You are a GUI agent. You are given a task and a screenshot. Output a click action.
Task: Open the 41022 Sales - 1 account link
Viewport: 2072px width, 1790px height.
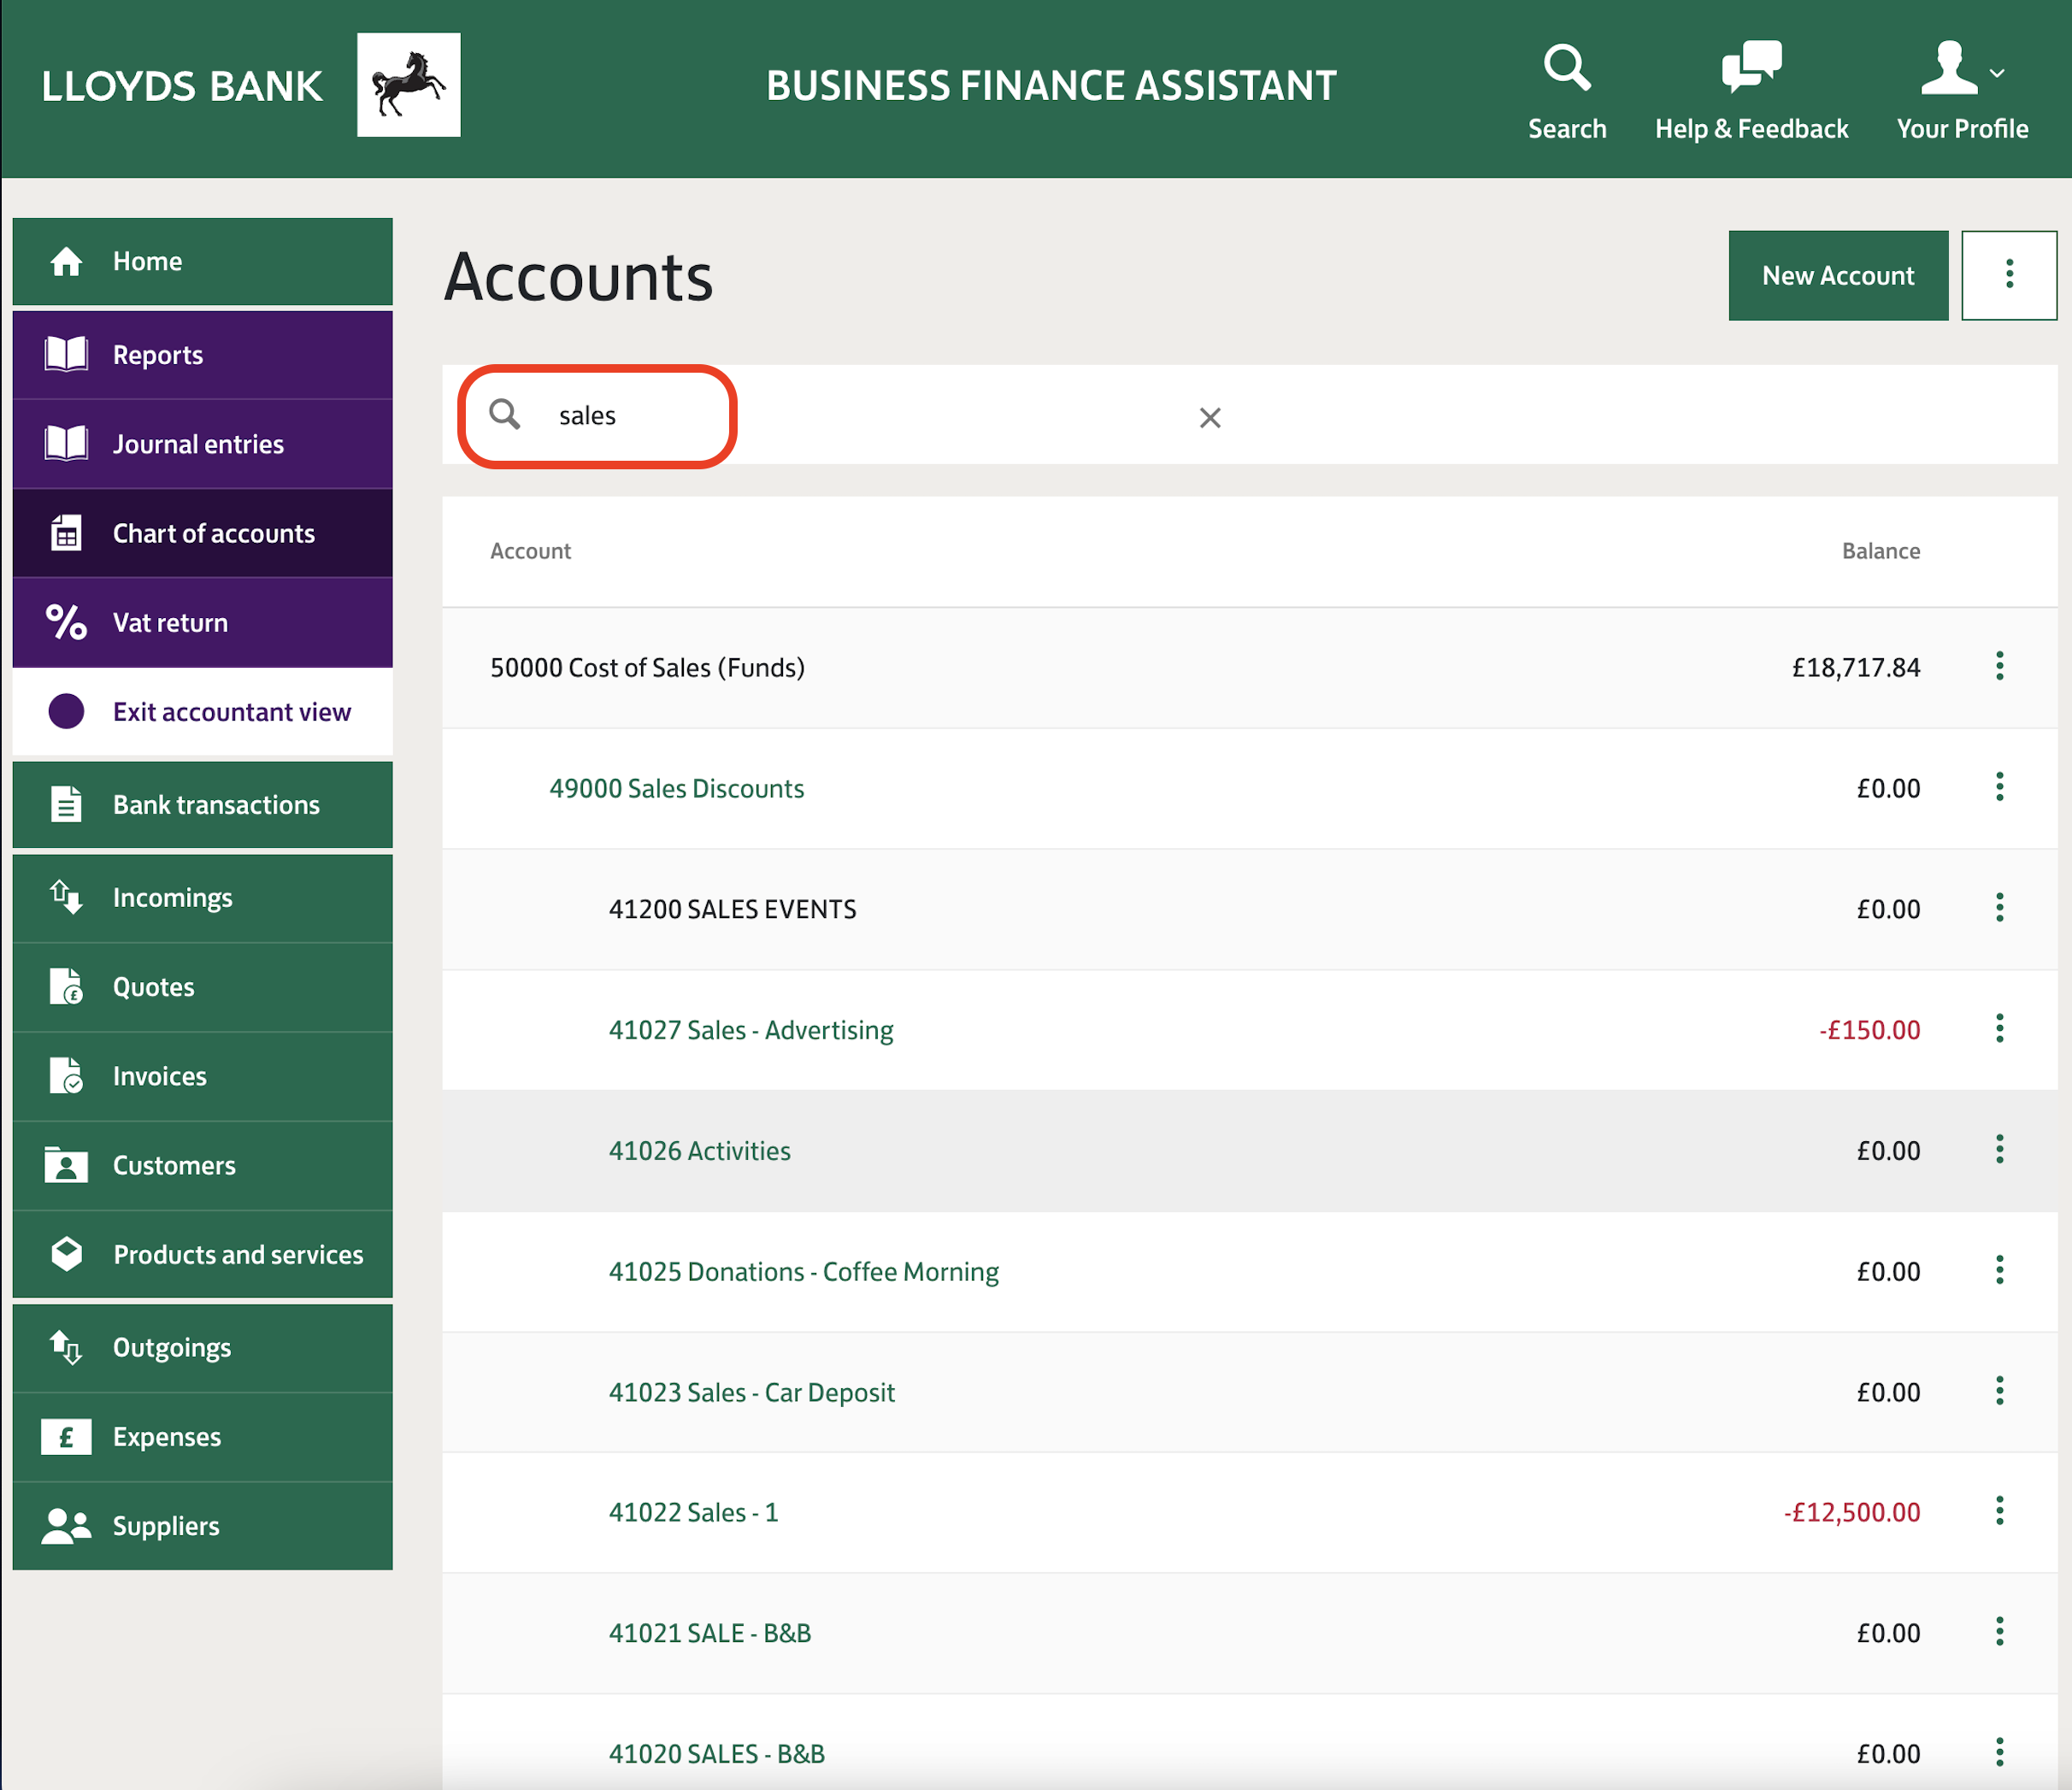coord(693,1512)
